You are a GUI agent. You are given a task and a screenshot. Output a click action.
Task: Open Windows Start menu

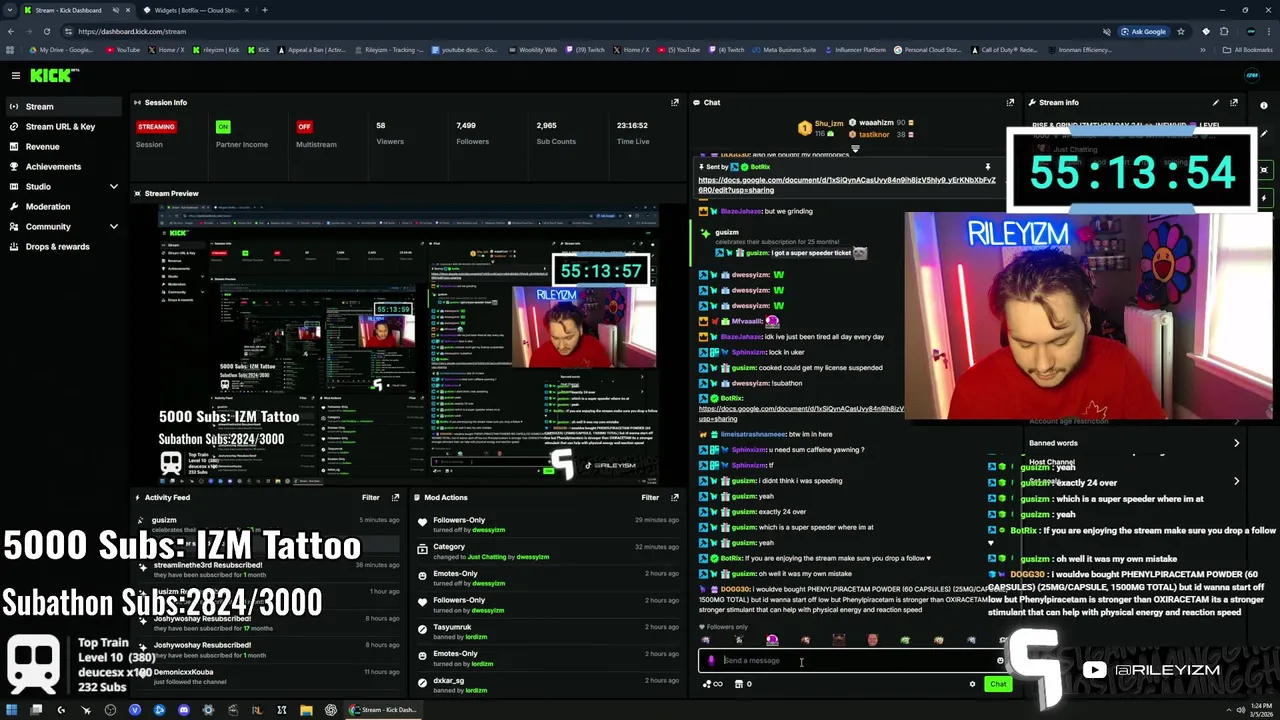tap(11, 710)
